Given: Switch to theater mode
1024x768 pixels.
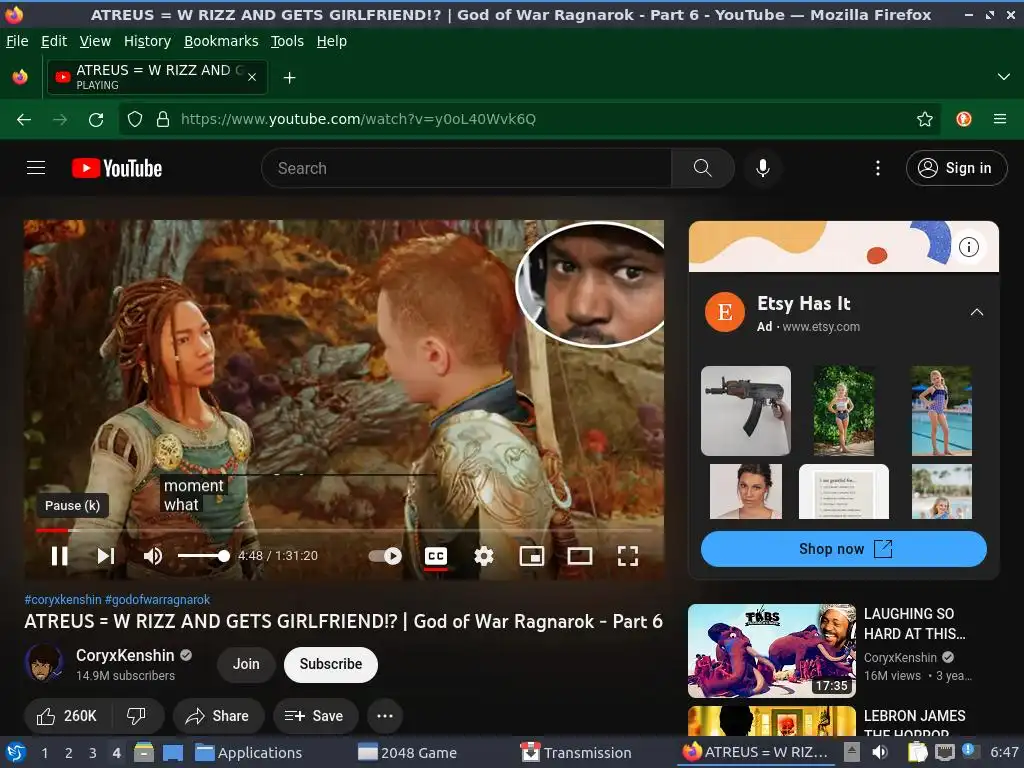Looking at the screenshot, I should pos(579,556).
